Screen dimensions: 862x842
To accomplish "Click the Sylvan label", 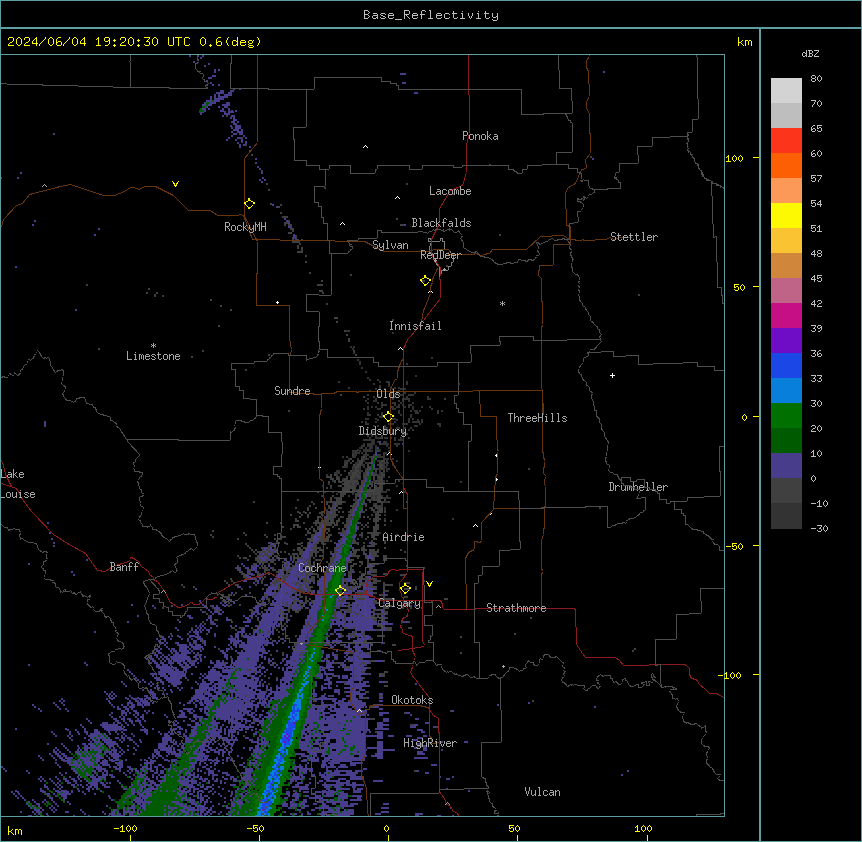I will click(x=390, y=245).
